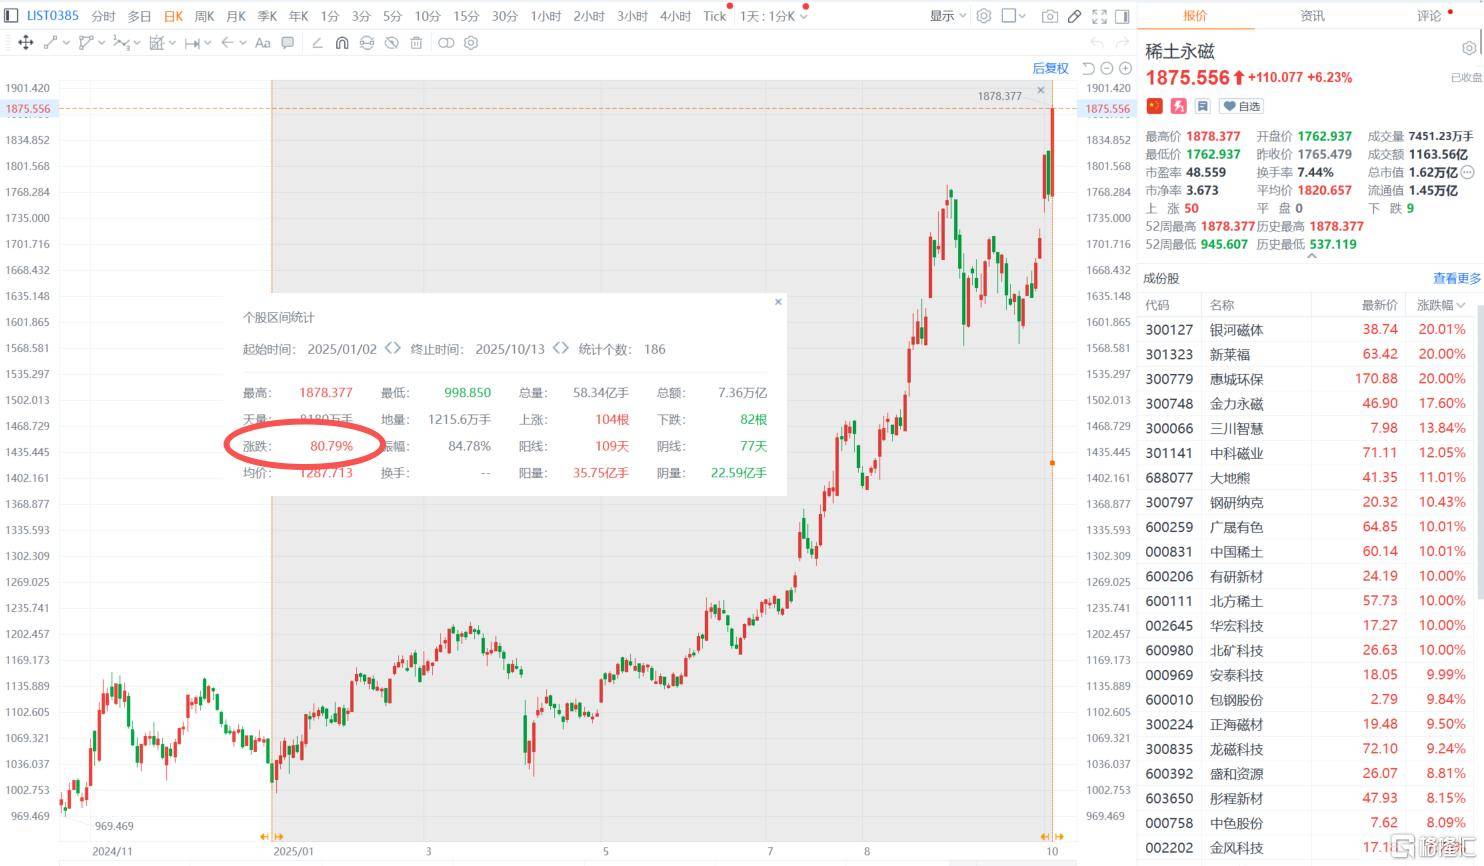
Task: Select the eraser drawing tool
Action: coord(317,43)
